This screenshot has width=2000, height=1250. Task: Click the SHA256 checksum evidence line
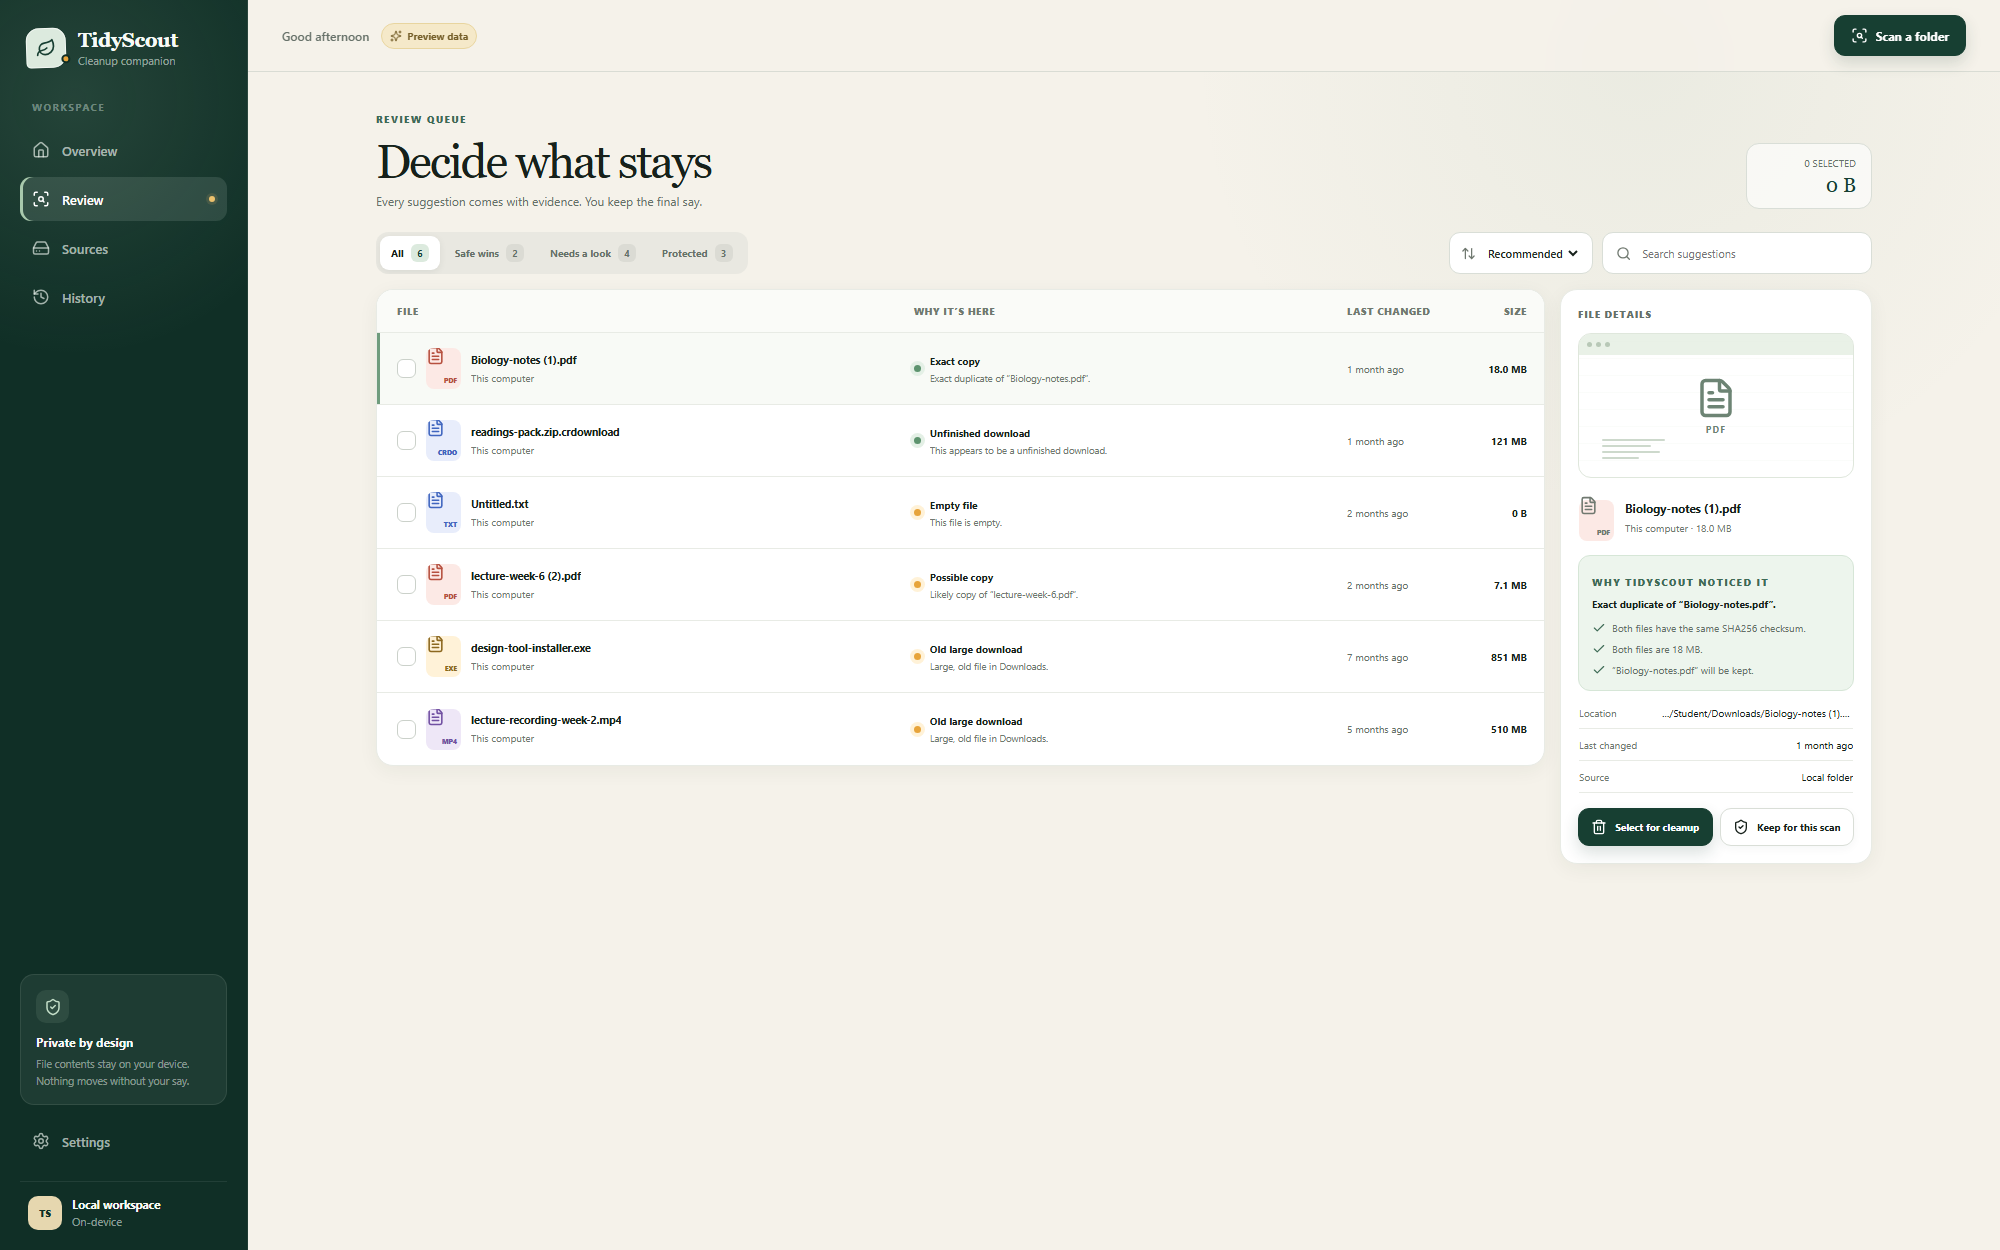[x=1708, y=628]
